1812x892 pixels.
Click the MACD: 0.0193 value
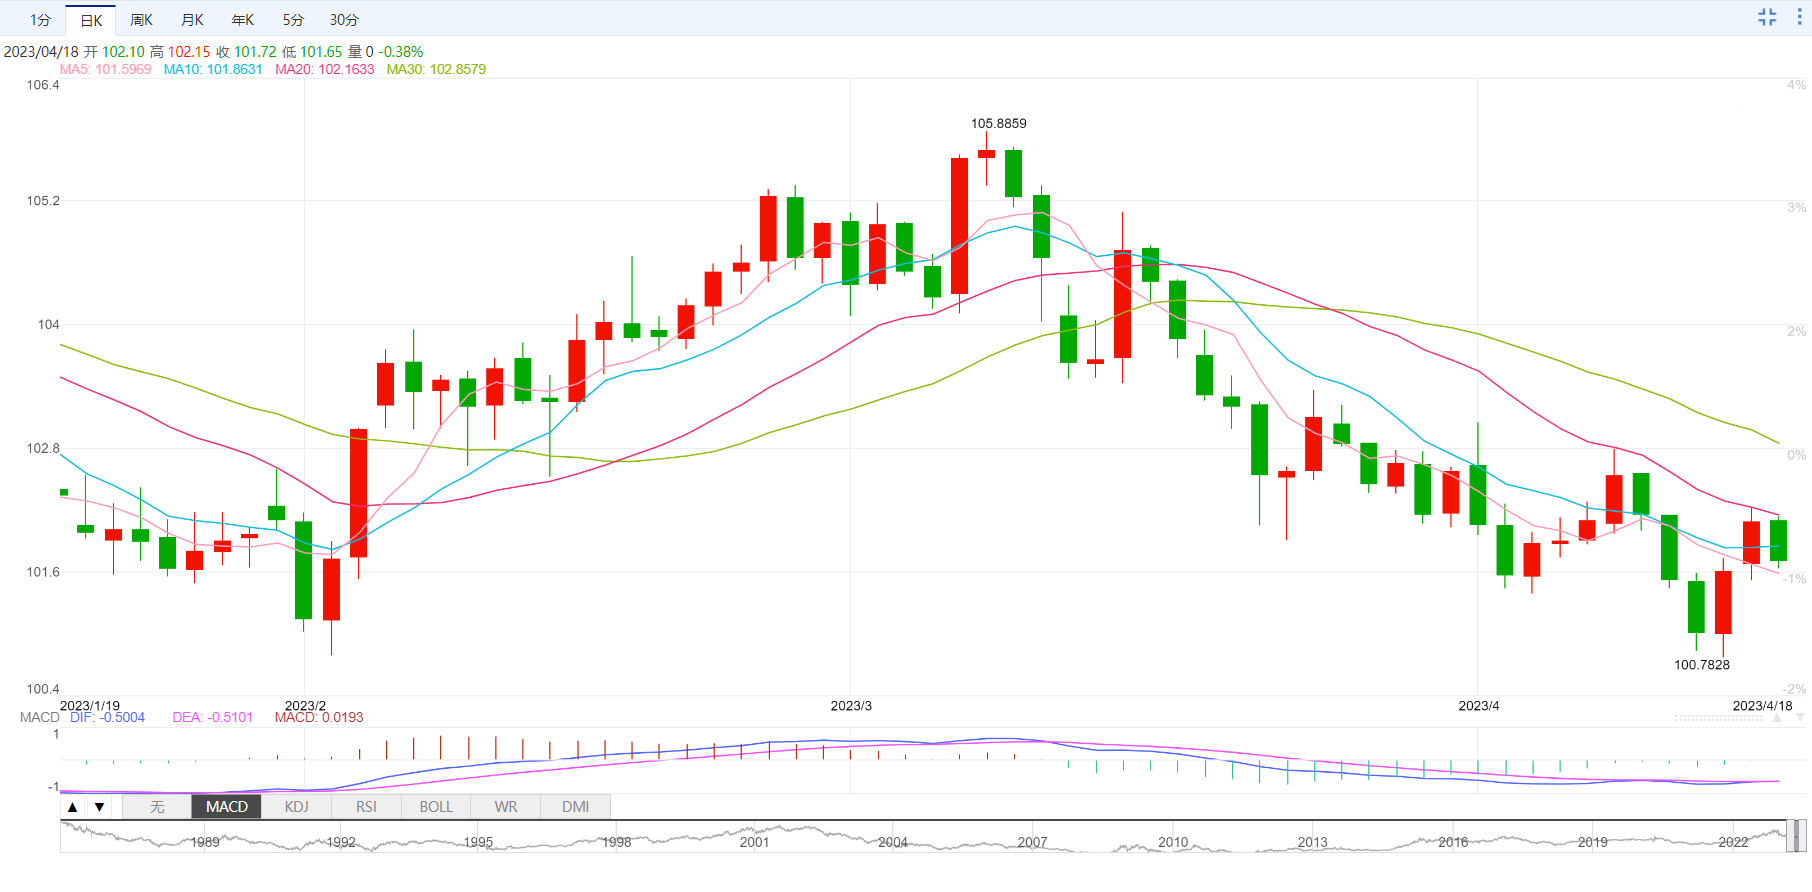(319, 717)
